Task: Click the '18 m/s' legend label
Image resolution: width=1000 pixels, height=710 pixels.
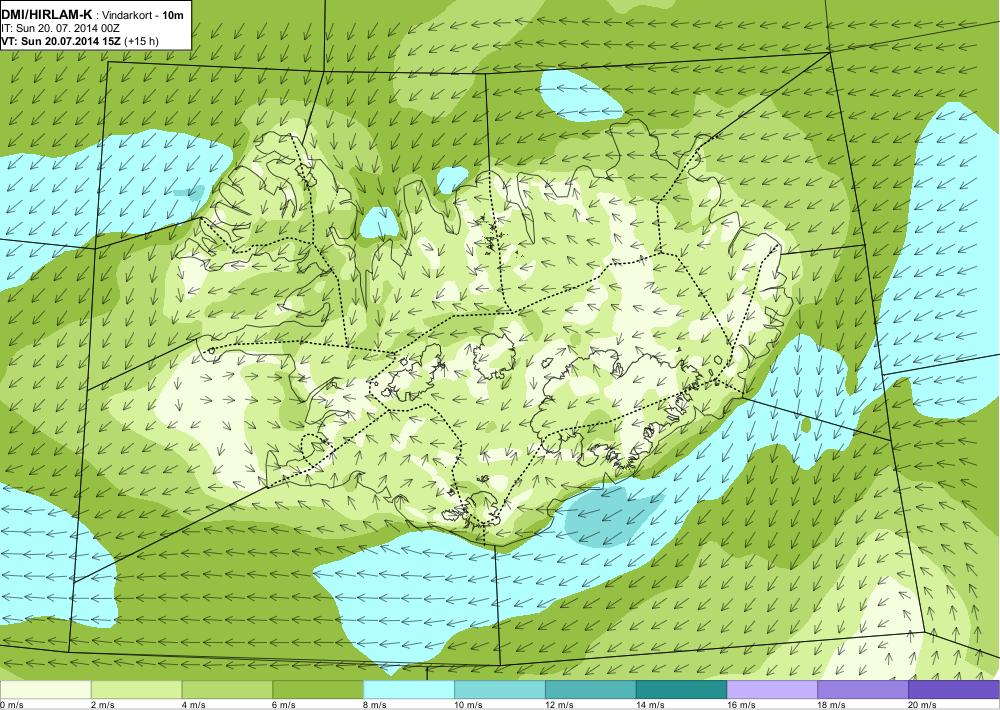Action: point(832,705)
